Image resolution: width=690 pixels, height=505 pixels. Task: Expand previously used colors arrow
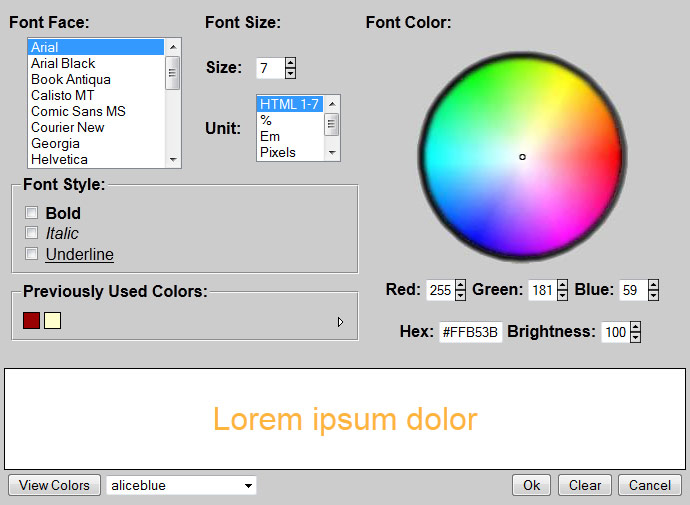point(340,322)
